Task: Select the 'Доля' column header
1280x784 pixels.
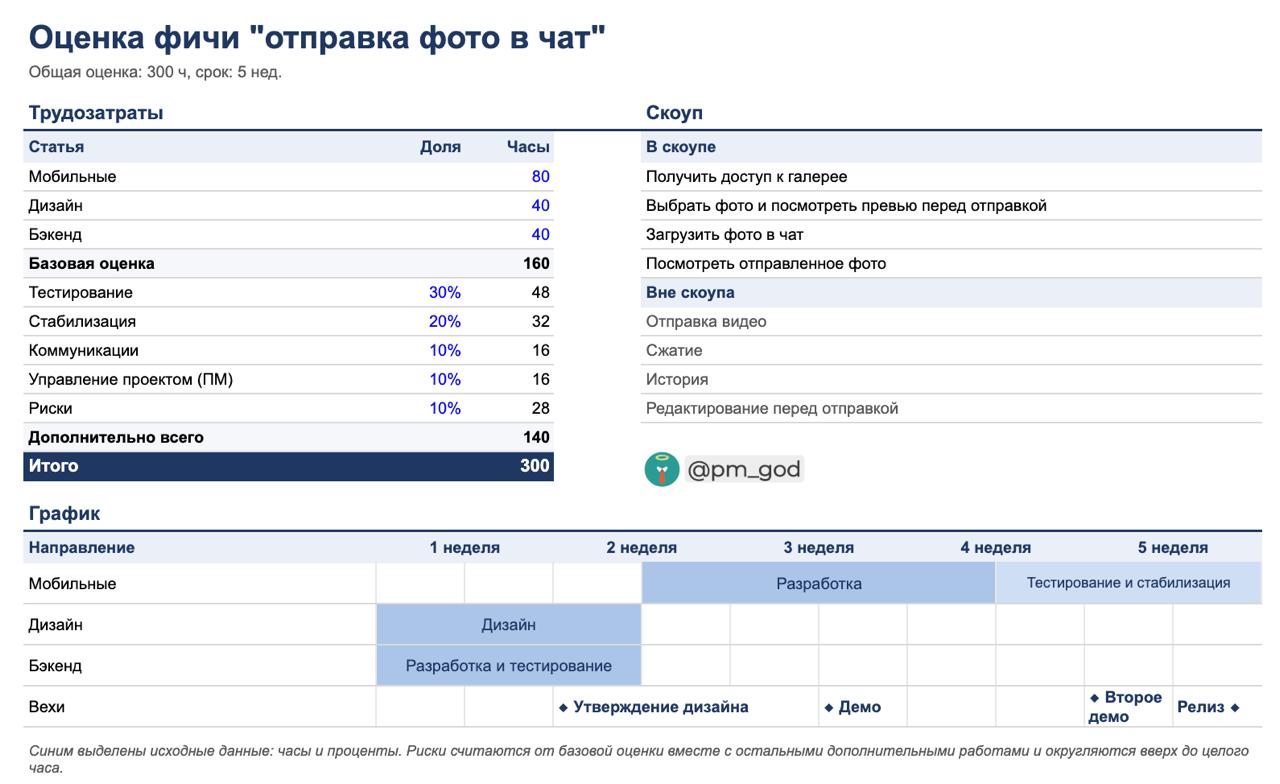Action: [x=440, y=147]
